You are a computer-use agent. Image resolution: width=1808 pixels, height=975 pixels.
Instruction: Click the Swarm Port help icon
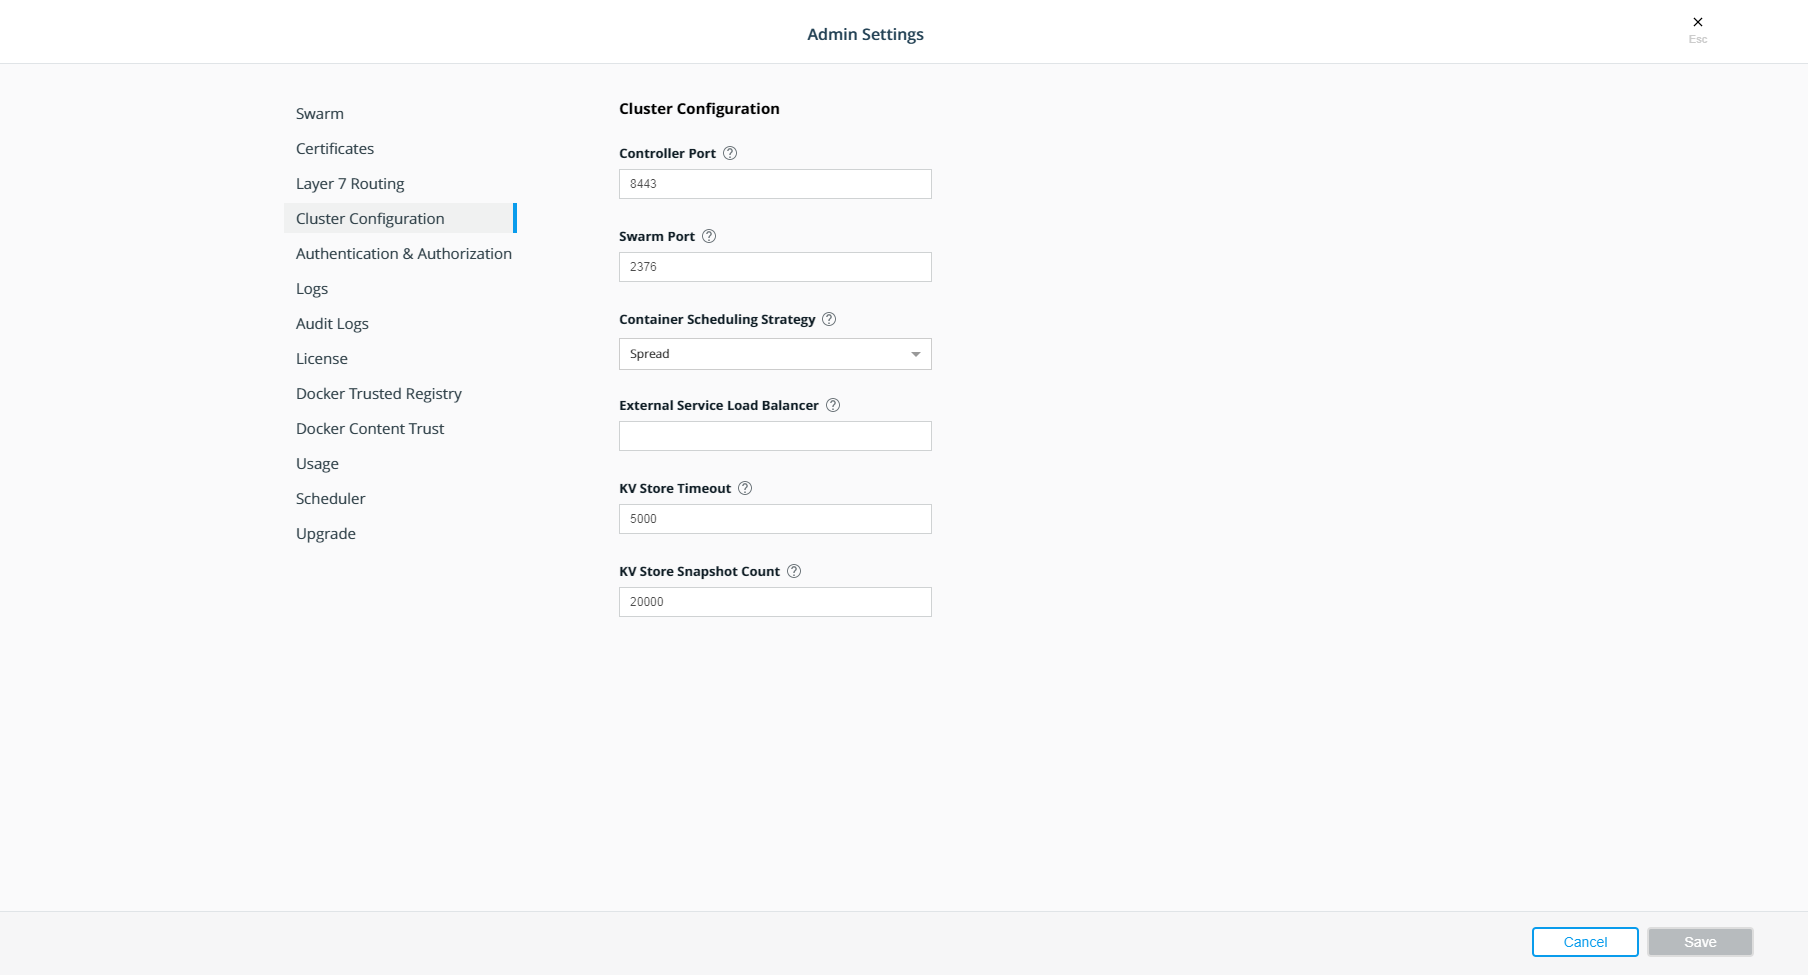tap(709, 236)
